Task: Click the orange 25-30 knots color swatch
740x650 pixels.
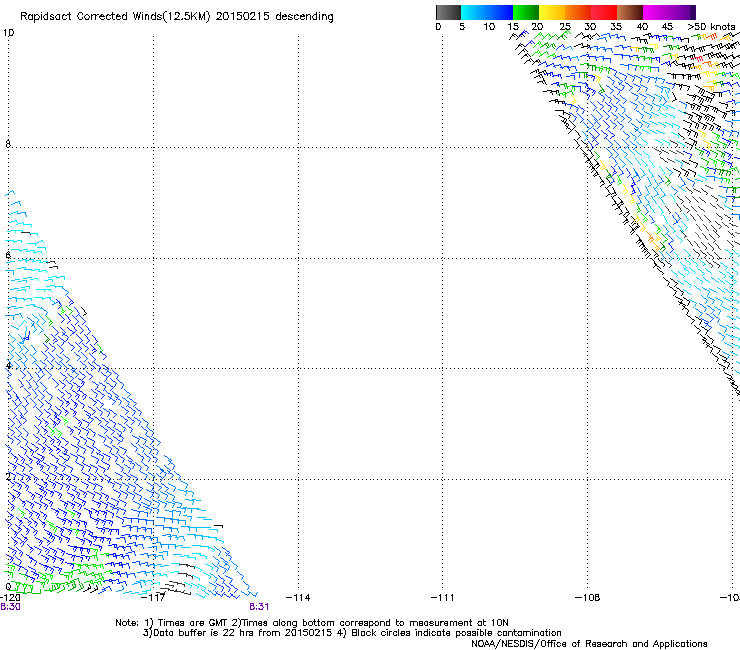Action: [x=578, y=12]
